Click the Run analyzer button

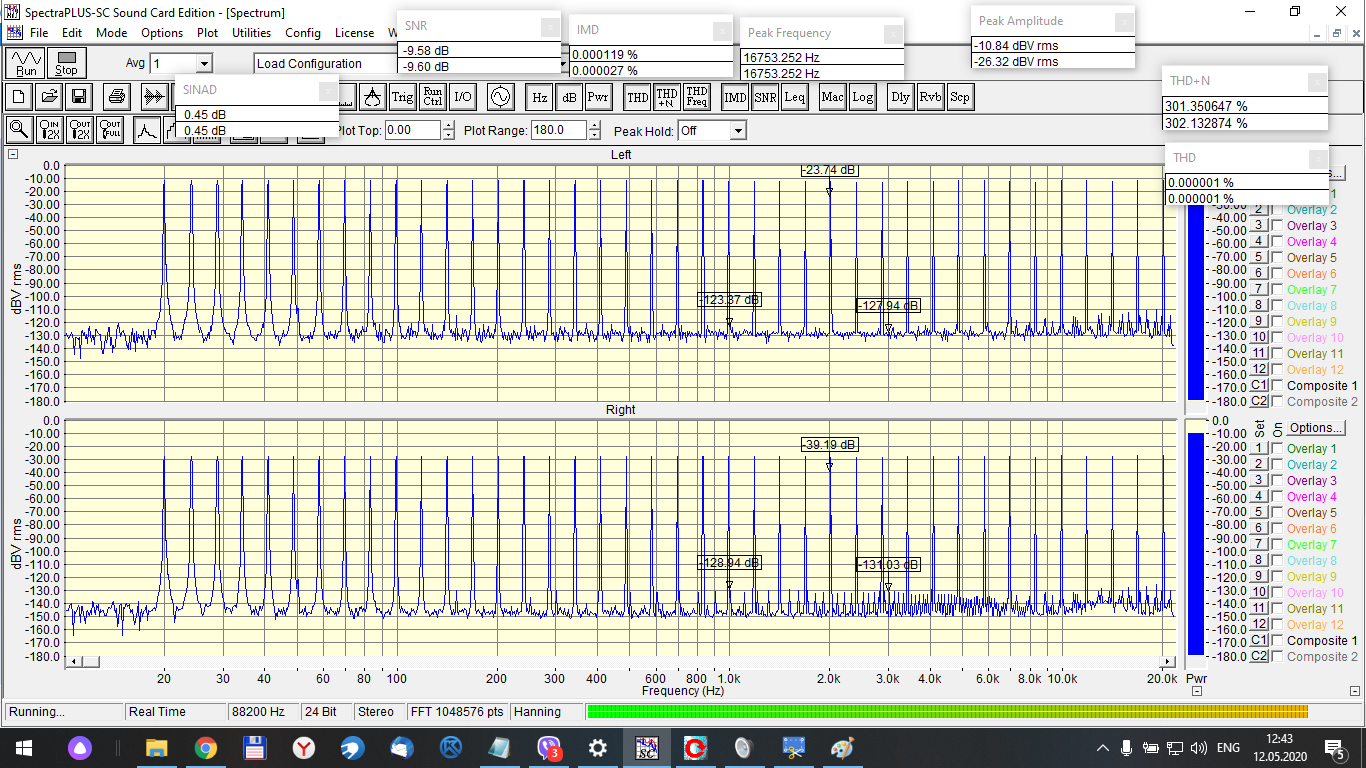point(26,64)
